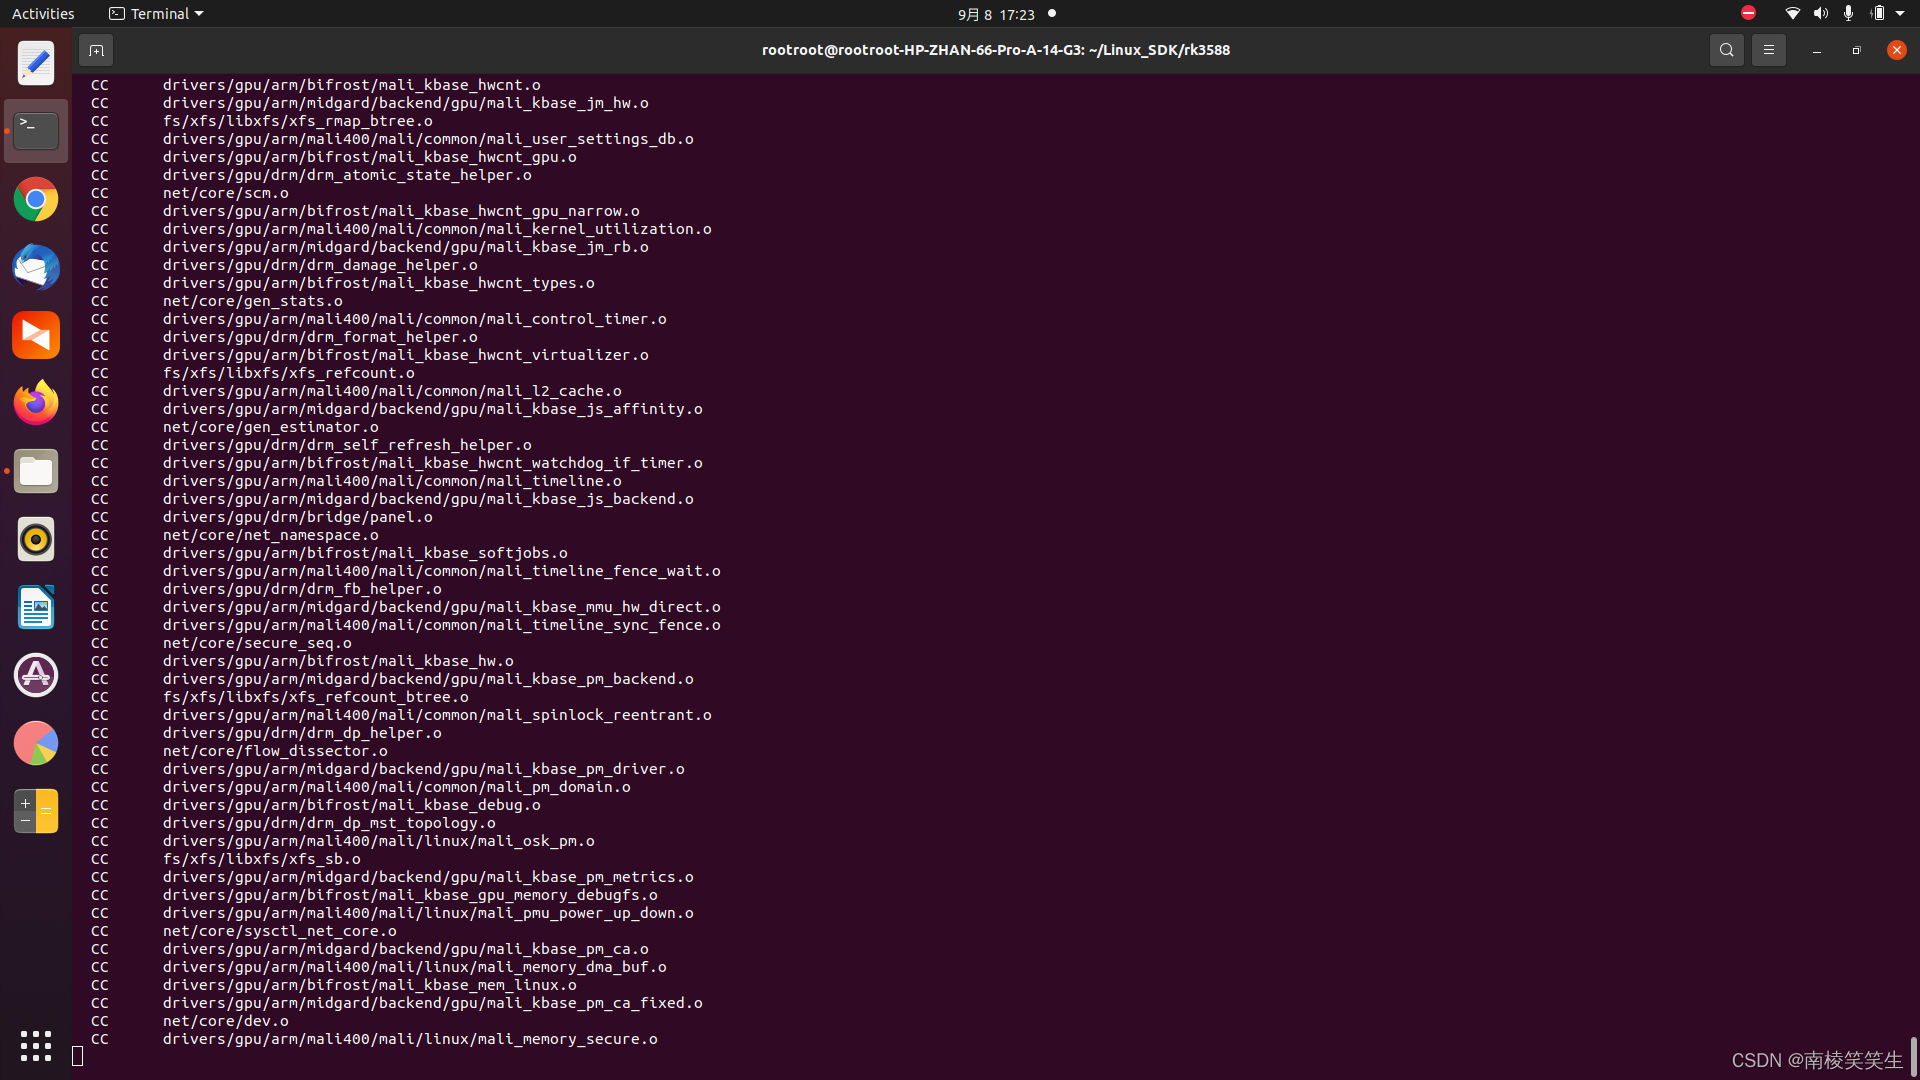
Task: Click the terminal scrollbar
Action: point(1913,1054)
